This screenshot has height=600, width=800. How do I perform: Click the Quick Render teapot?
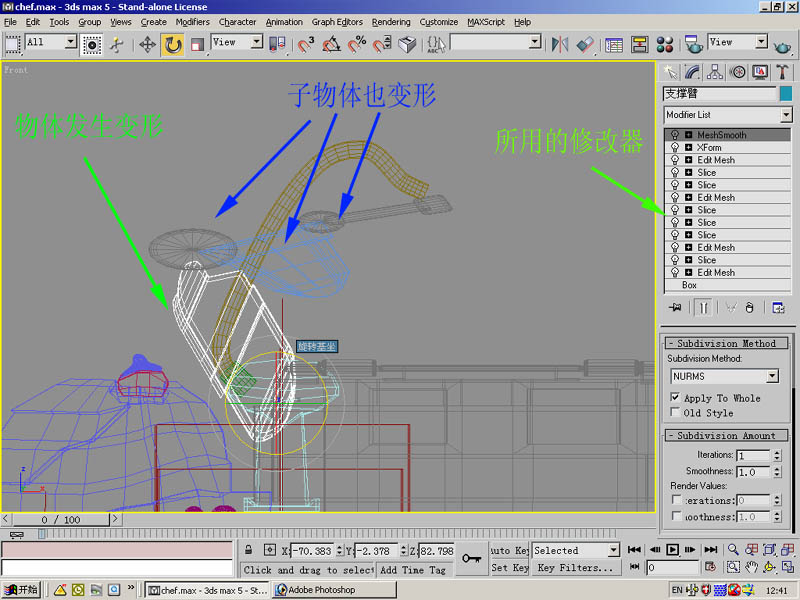point(782,46)
